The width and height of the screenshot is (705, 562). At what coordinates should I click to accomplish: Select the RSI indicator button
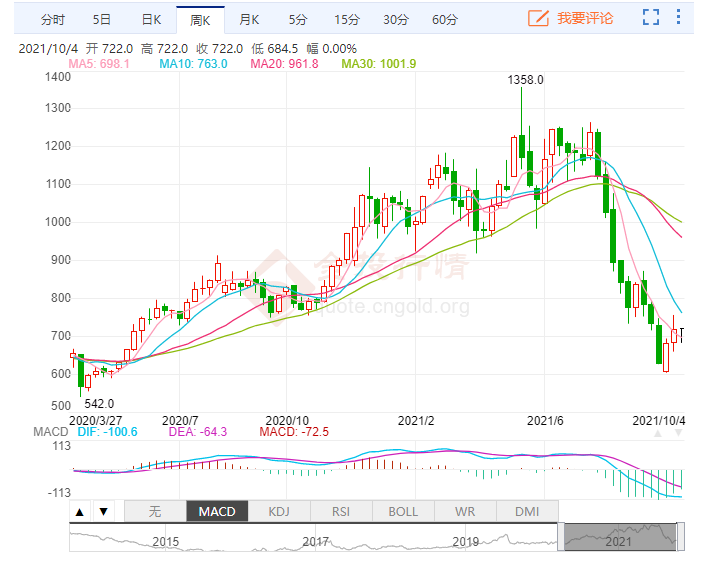(x=341, y=512)
